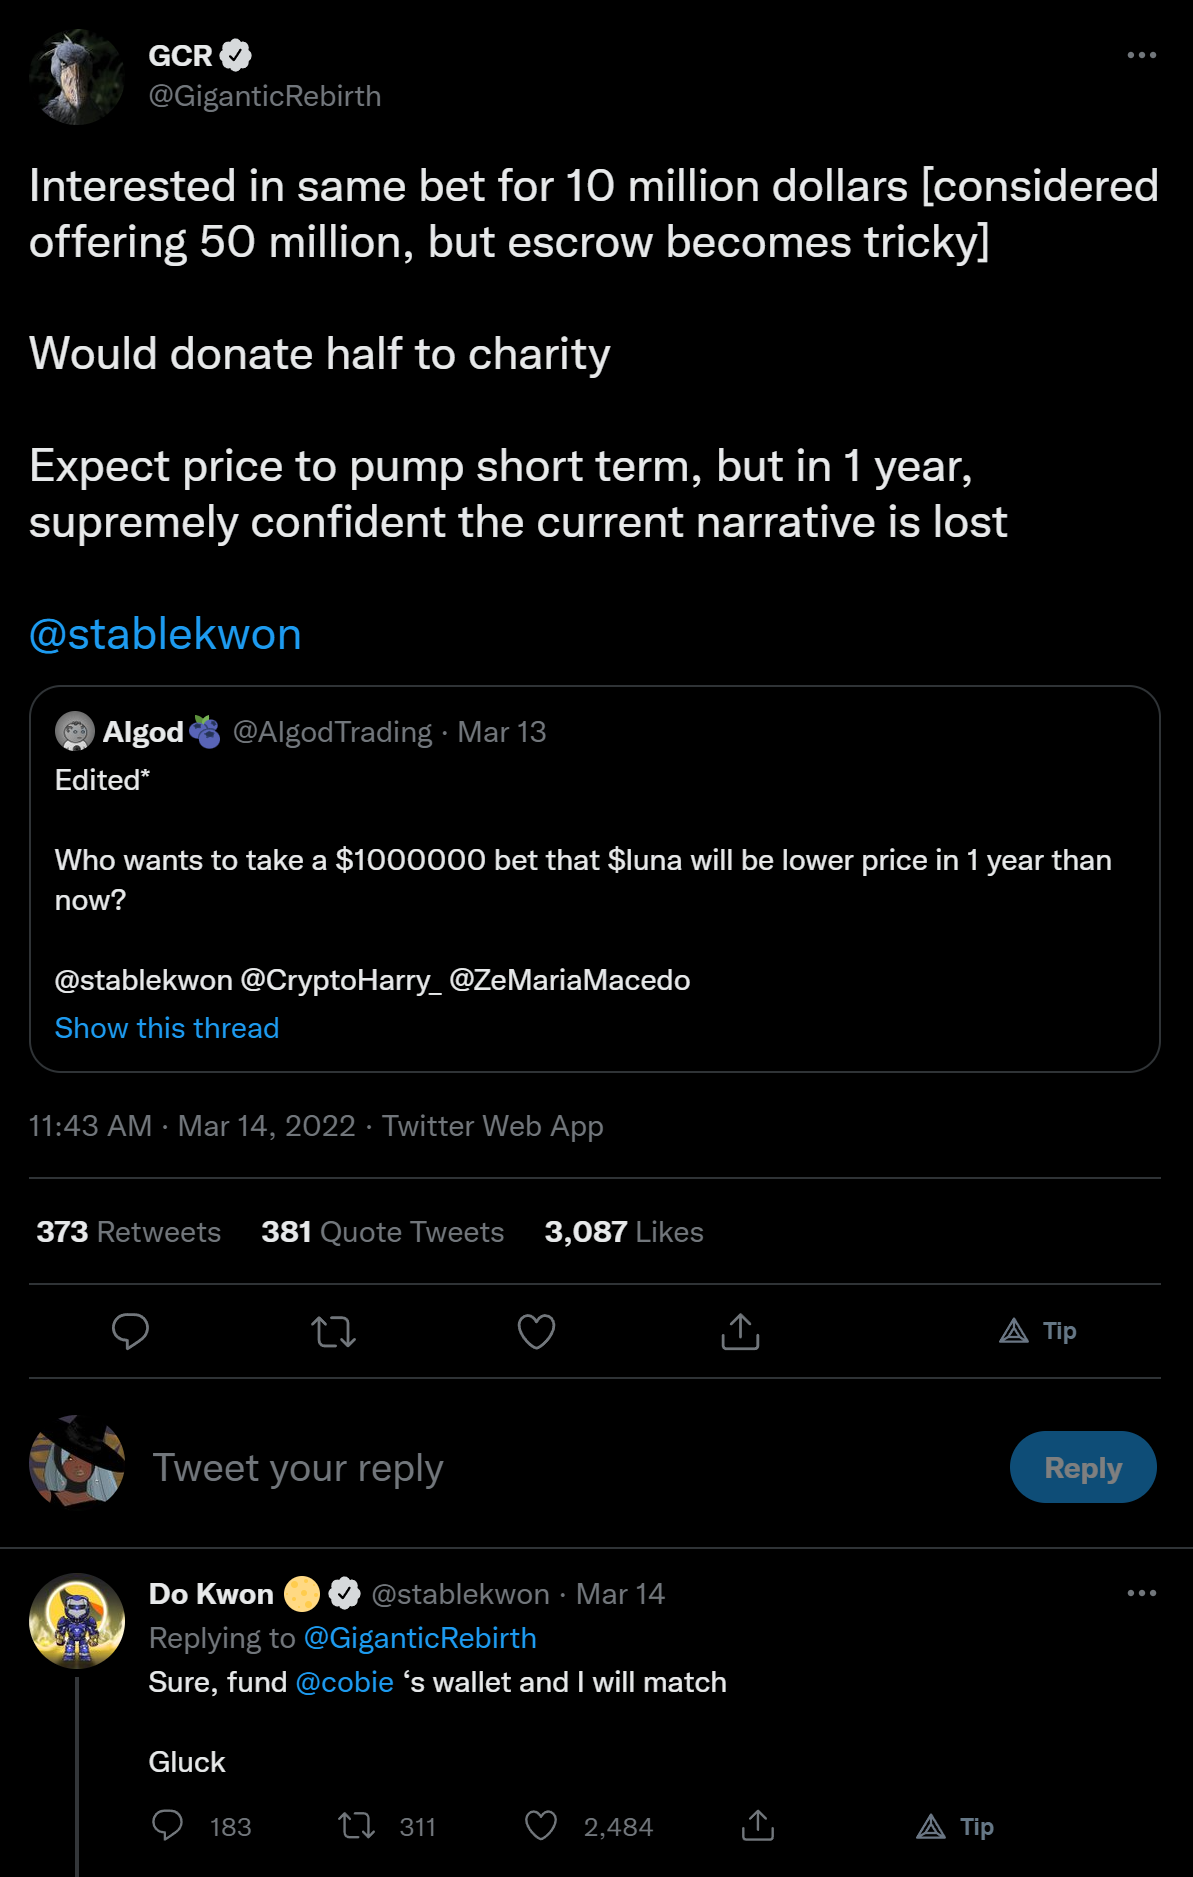Like GCR's main tweet
Viewport: 1193px width, 1877px height.
tap(536, 1331)
